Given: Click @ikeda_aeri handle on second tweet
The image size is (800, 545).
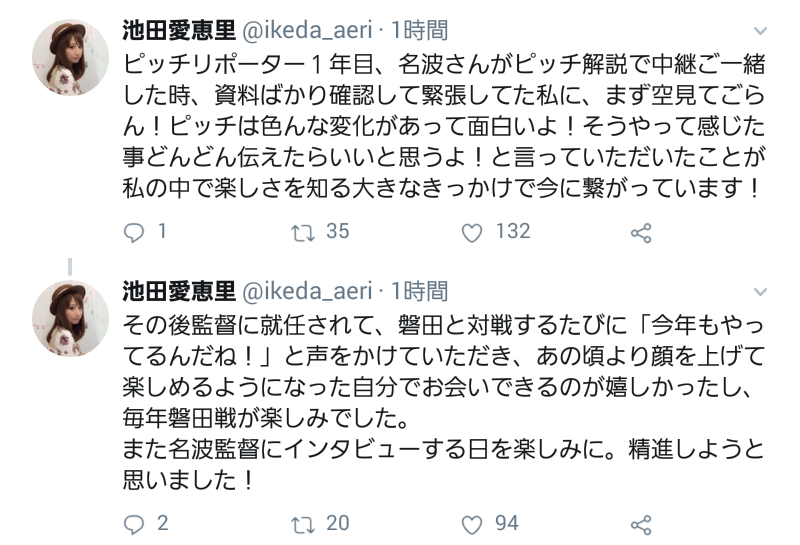Looking at the screenshot, I should pos(306,291).
